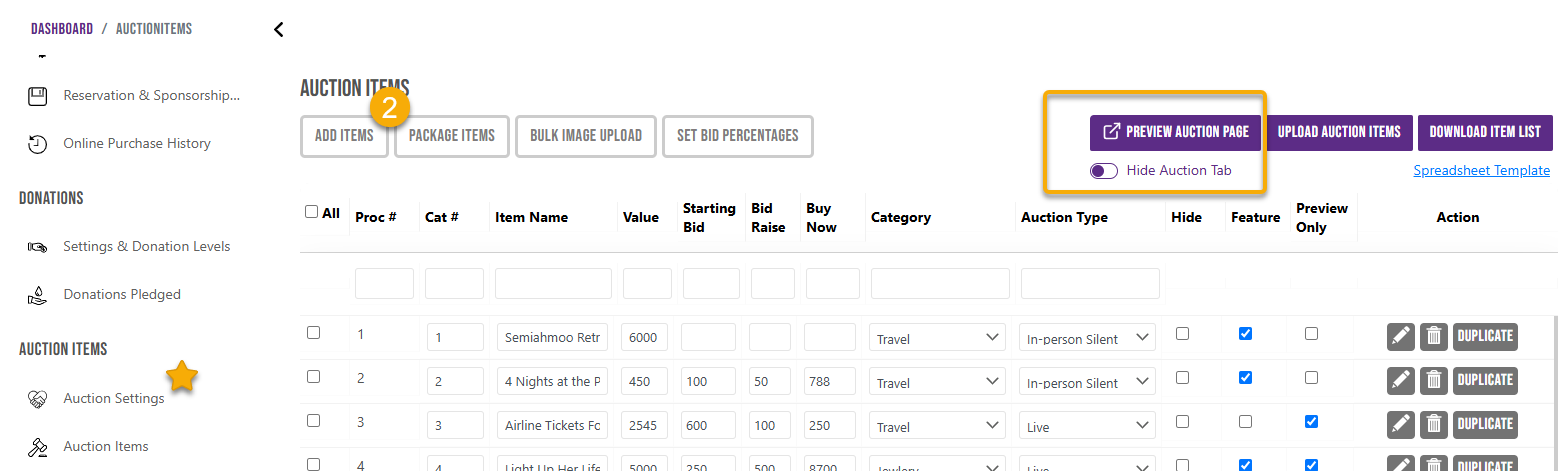Uncheck Feature checkbox for item 1
1559x471 pixels.
[x=1245, y=334]
